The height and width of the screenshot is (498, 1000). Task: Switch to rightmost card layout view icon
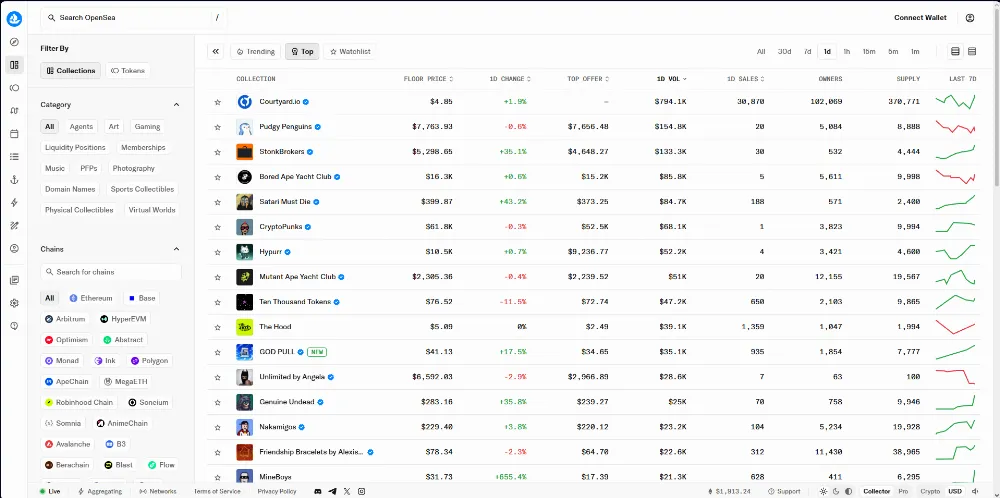972,52
